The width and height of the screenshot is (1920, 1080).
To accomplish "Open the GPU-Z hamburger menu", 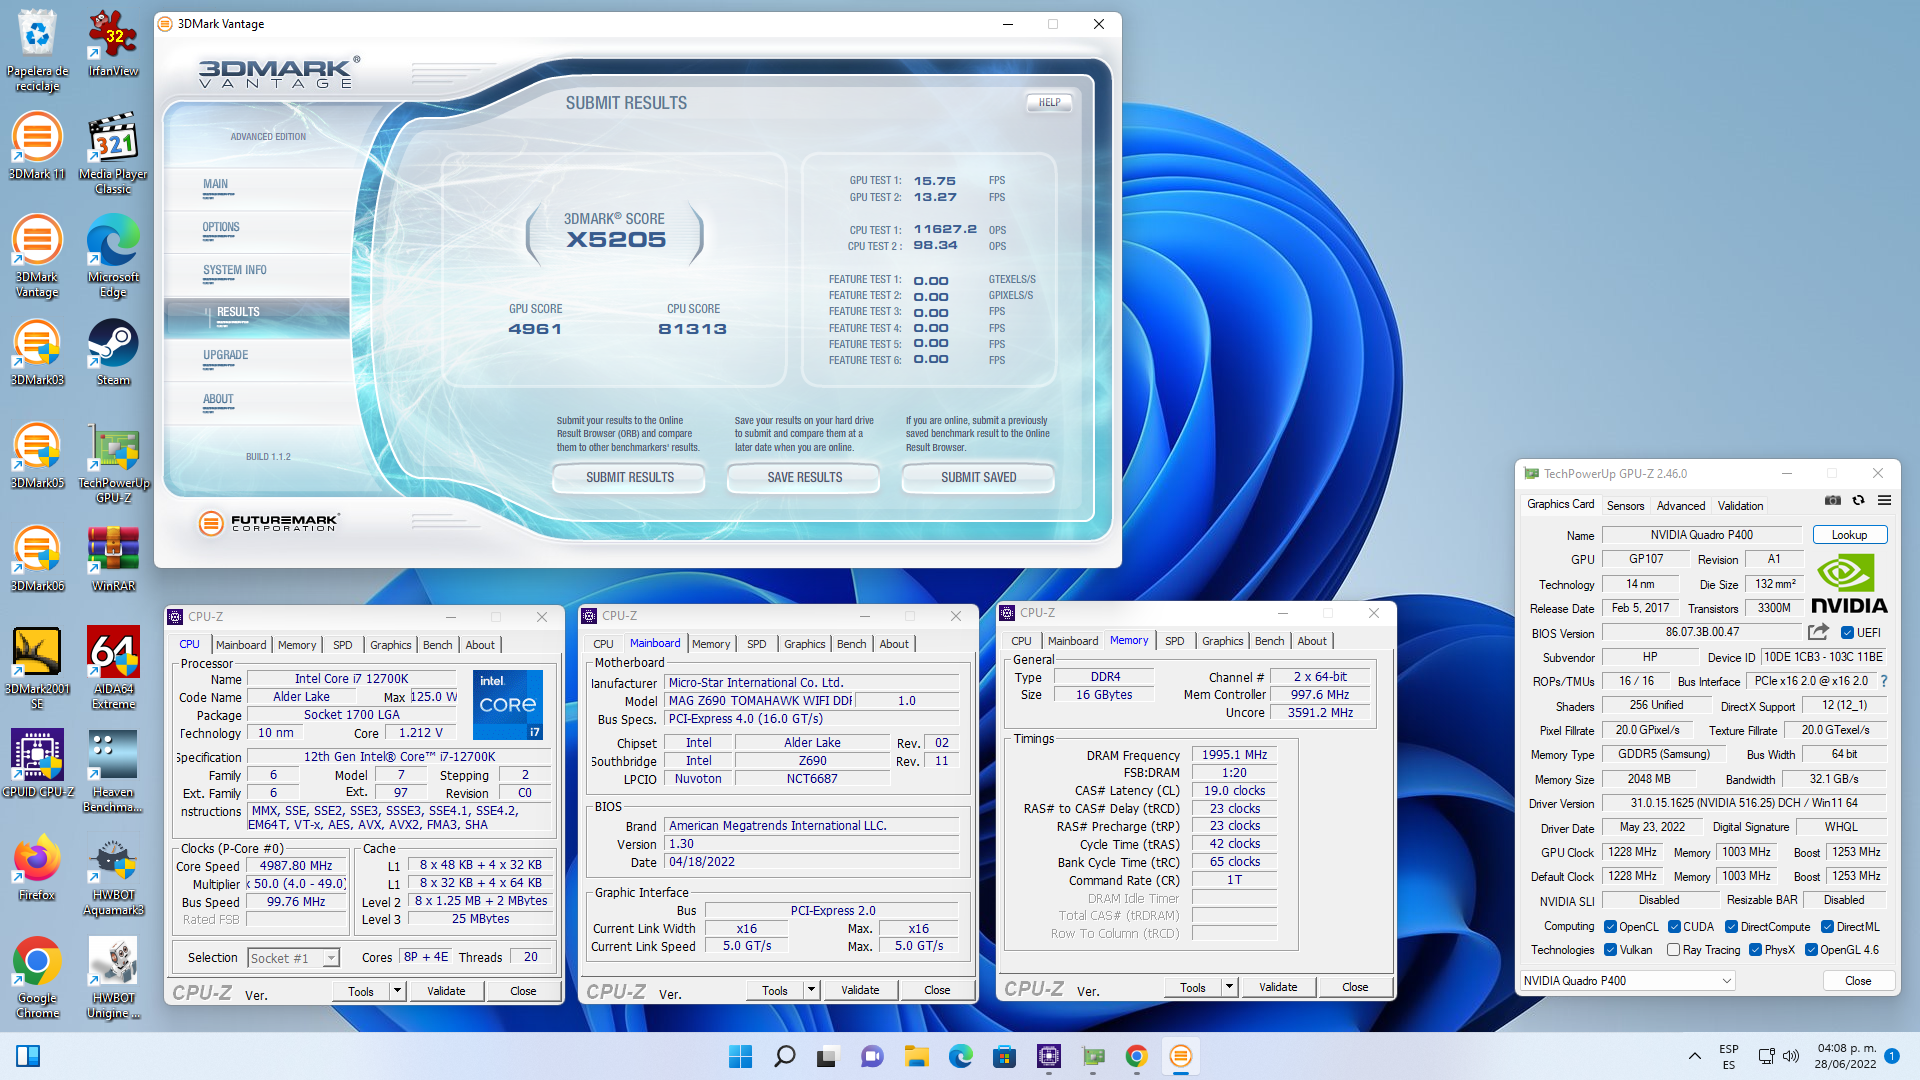I will pyautogui.click(x=1884, y=501).
